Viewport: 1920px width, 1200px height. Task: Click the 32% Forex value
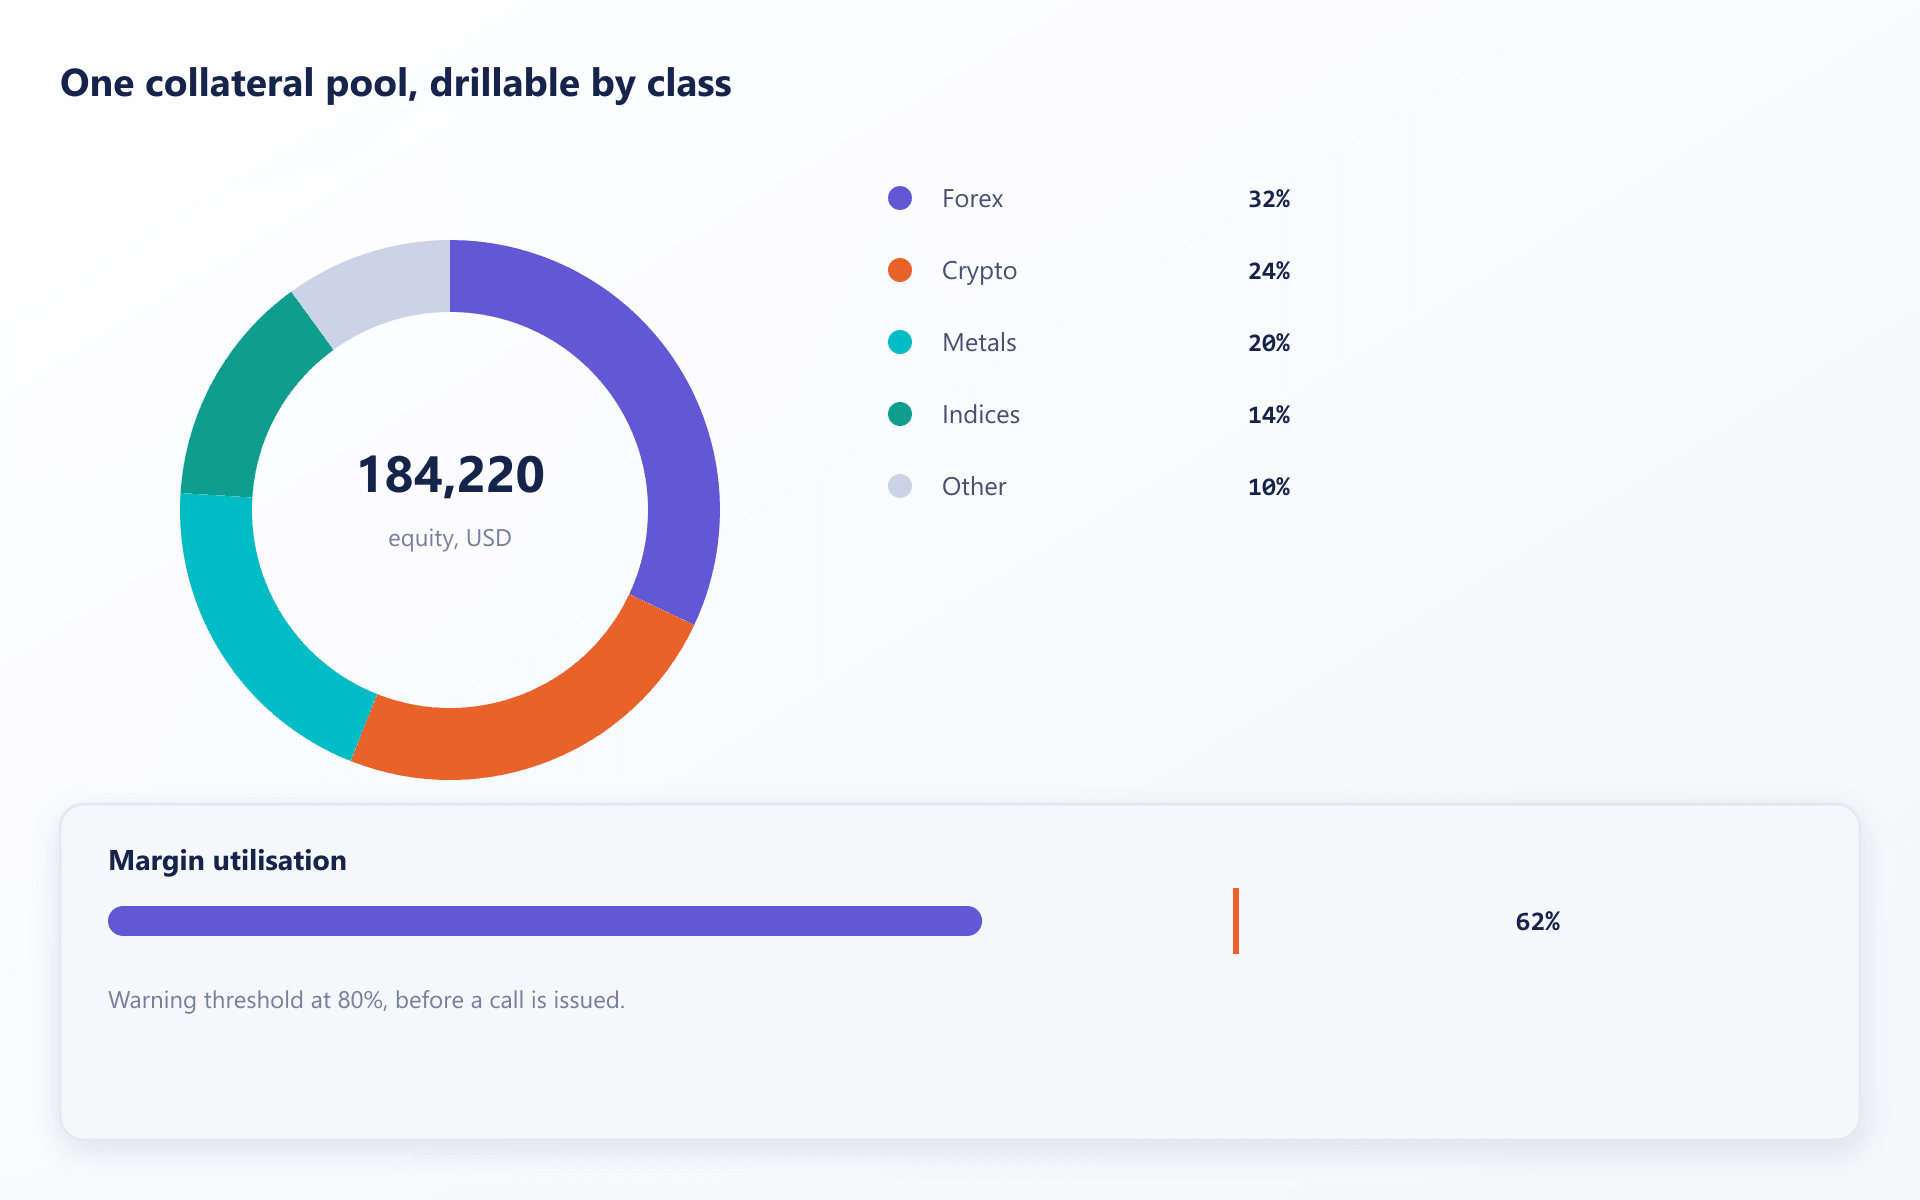[x=1269, y=199]
